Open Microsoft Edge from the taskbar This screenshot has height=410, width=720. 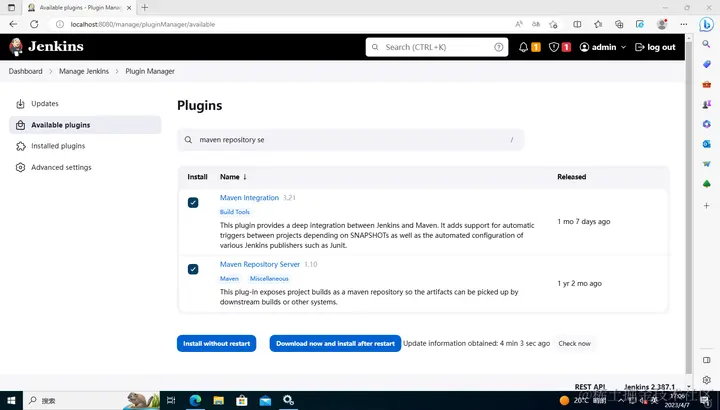[x=195, y=401]
